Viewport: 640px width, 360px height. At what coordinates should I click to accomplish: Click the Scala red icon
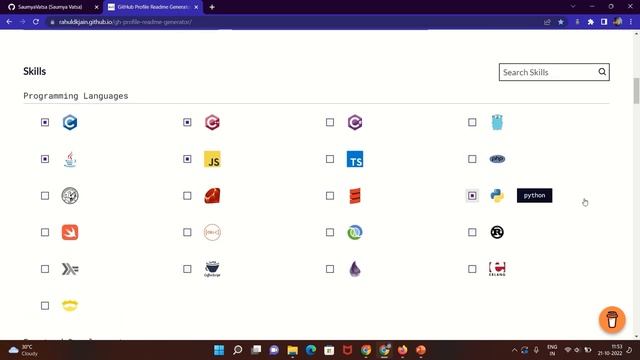(x=355, y=196)
